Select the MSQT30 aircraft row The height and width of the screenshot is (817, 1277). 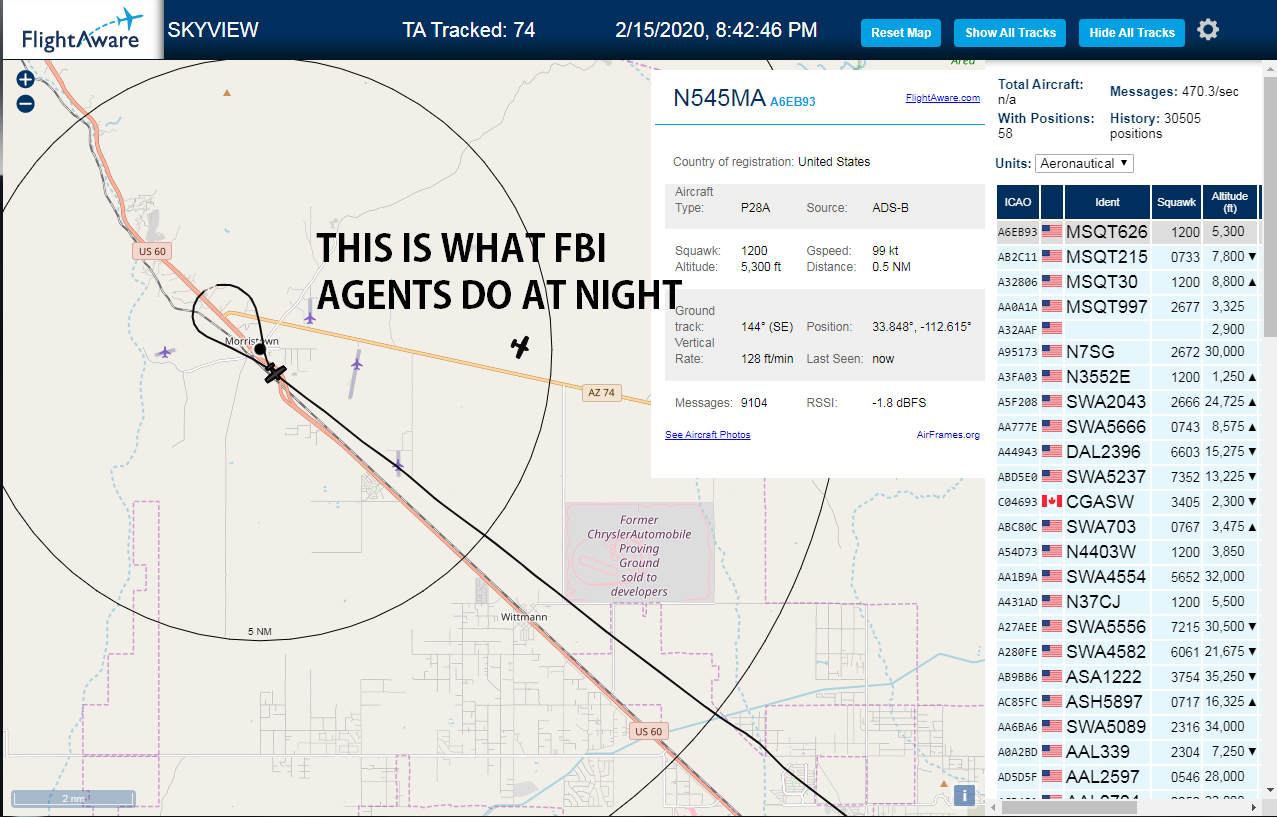[1129, 282]
